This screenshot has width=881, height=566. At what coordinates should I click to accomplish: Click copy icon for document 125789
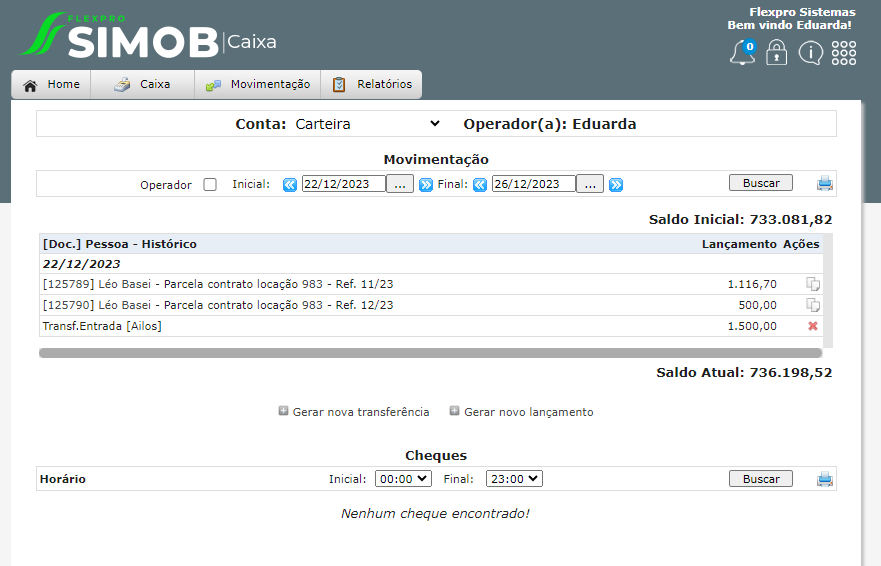813,284
